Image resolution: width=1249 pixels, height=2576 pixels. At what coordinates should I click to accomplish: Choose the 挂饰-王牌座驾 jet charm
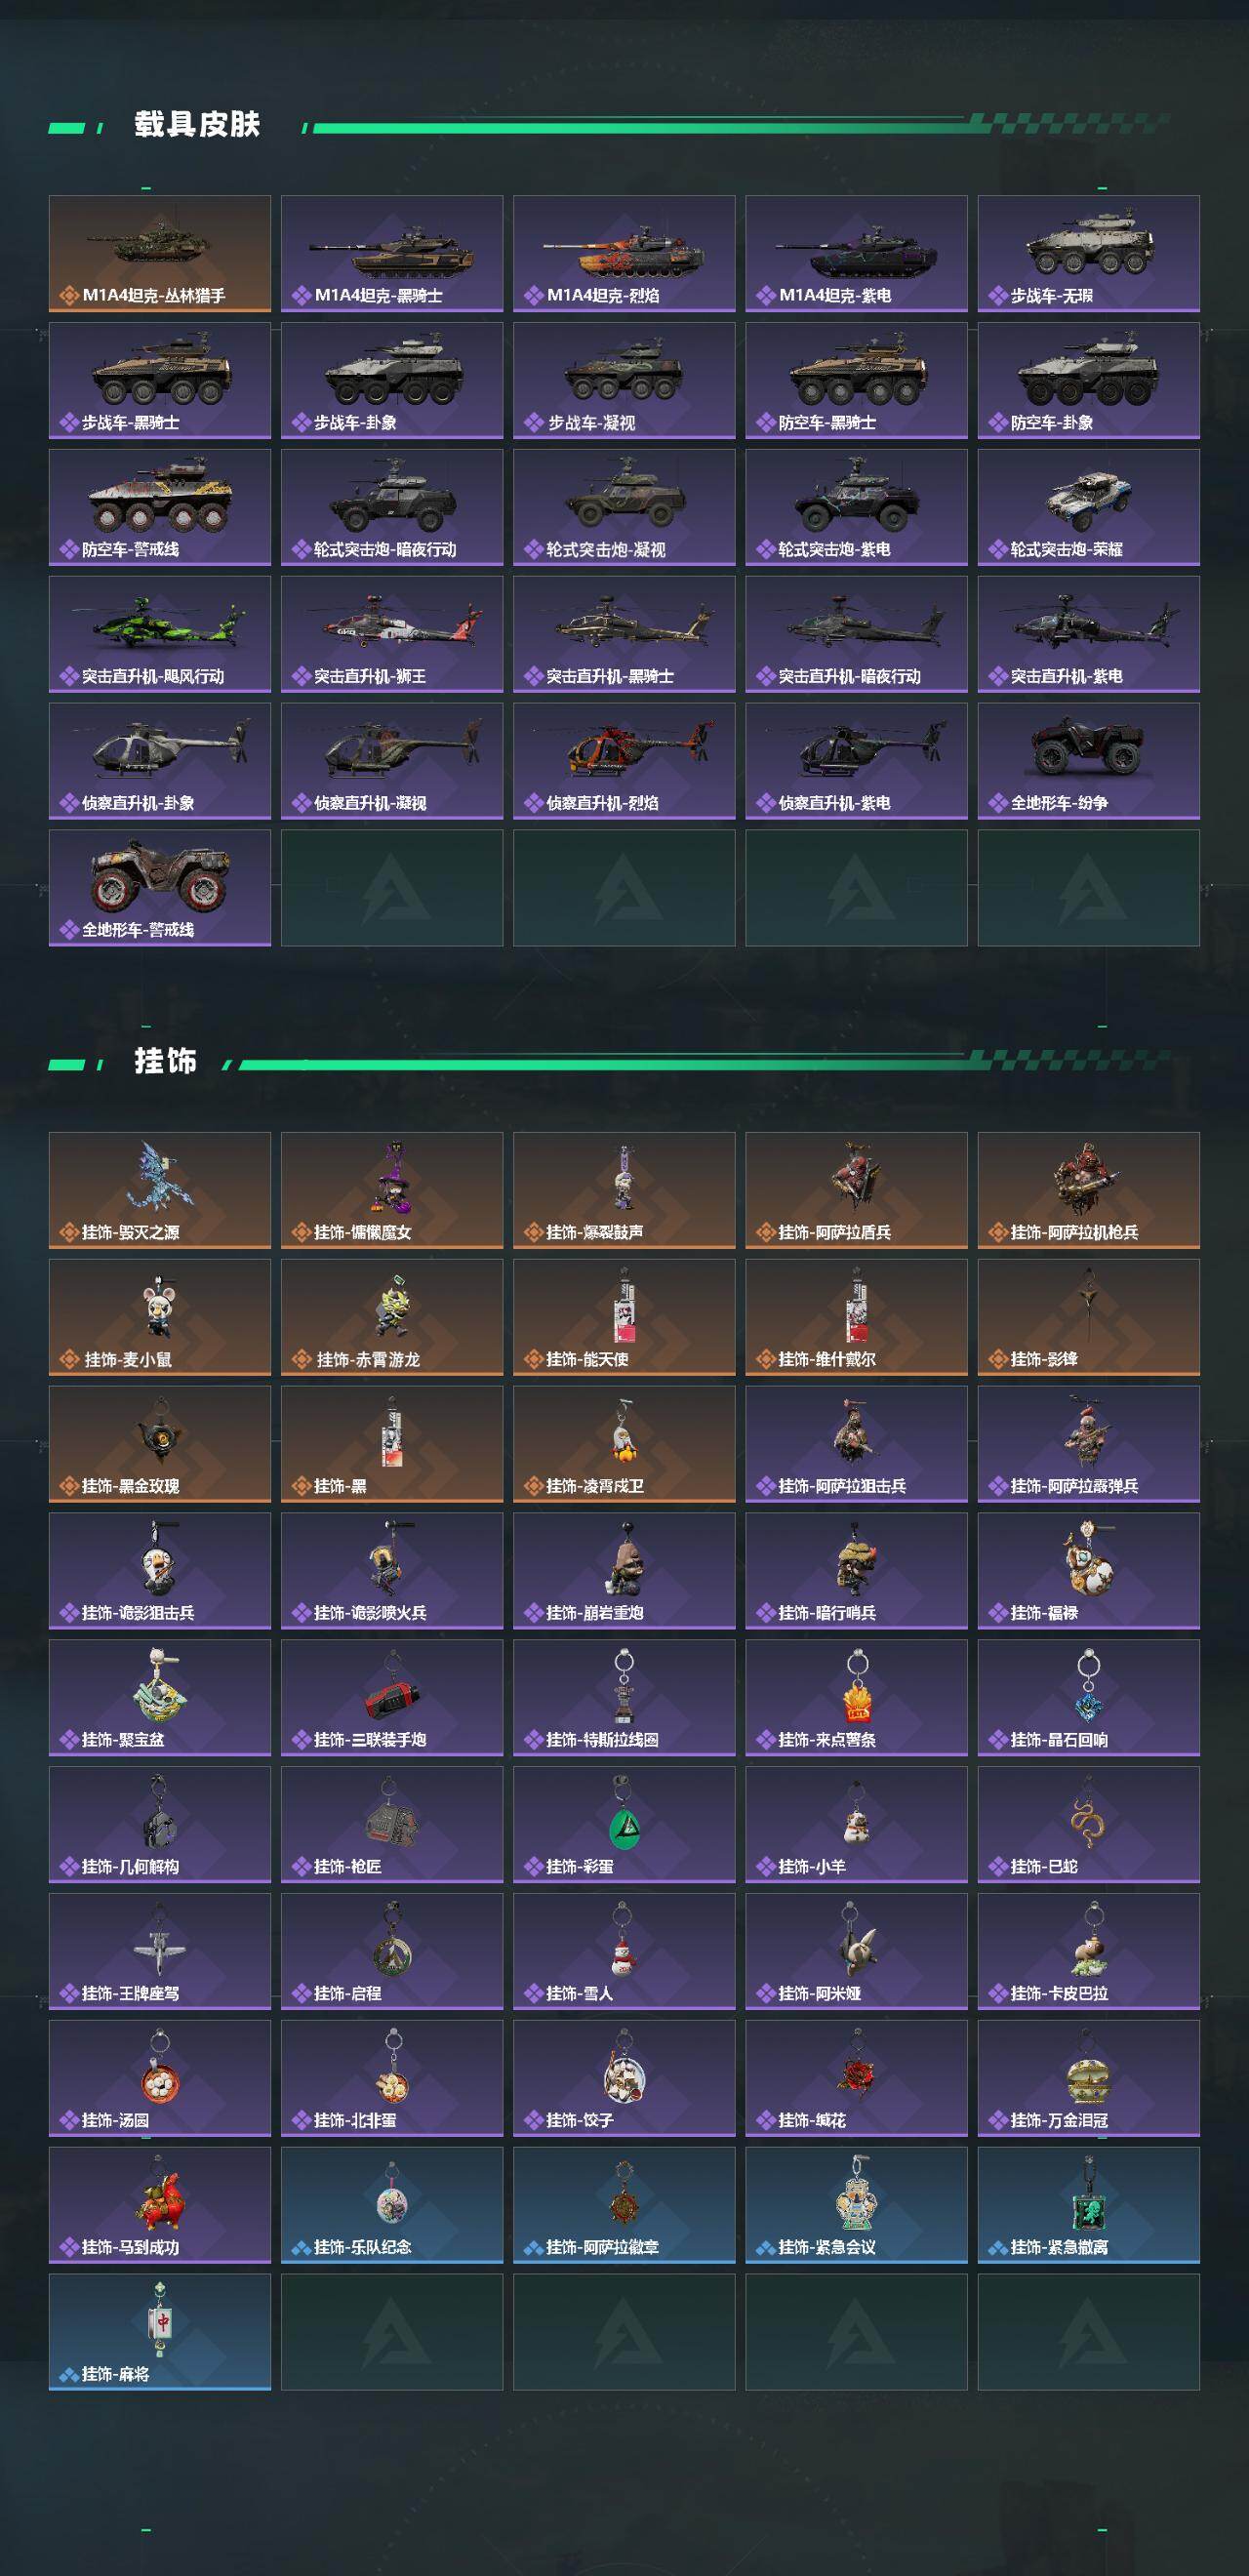point(160,1951)
